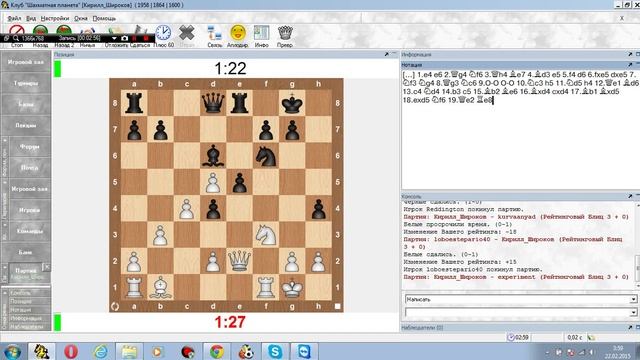Click the Стоп no-entry toolbar icon
Viewport: 640px width, 360px height.
(17, 30)
